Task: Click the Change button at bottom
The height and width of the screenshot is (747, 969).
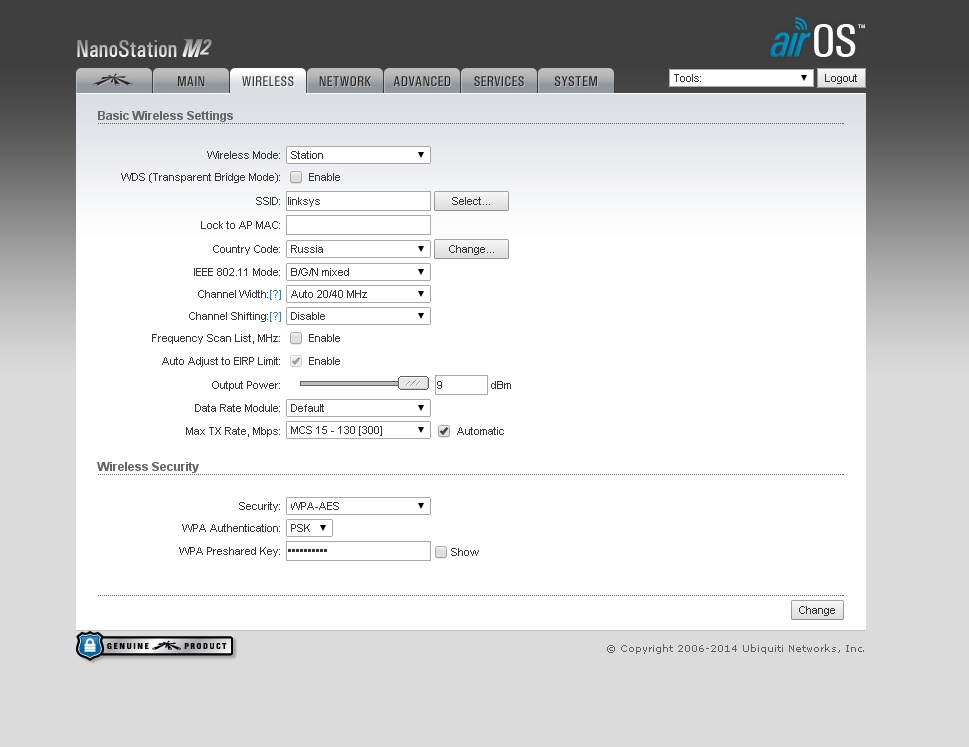Action: pos(817,610)
